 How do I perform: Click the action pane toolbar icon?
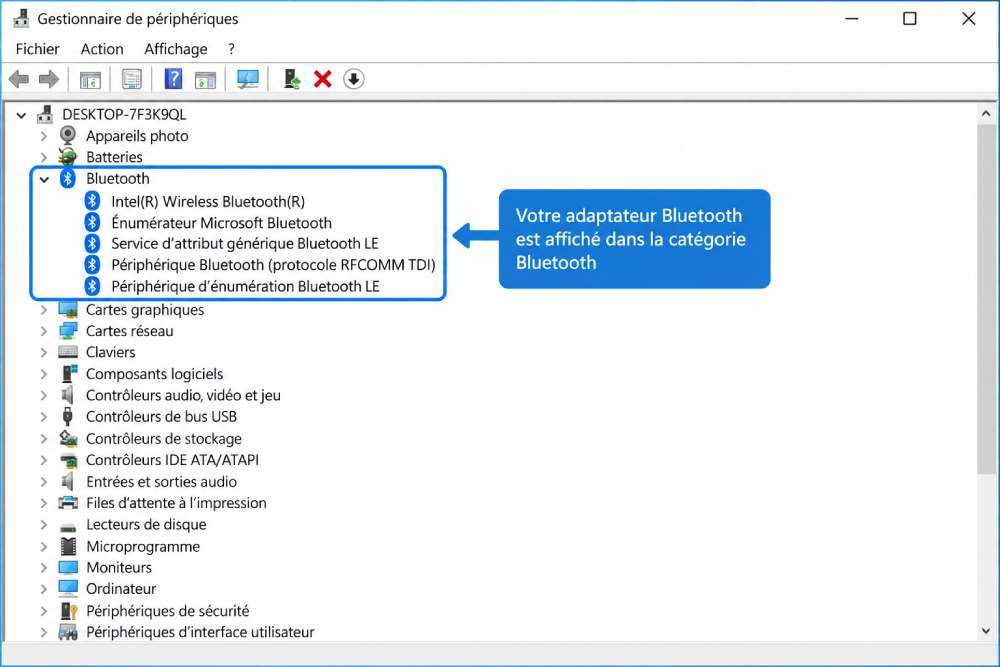point(205,80)
